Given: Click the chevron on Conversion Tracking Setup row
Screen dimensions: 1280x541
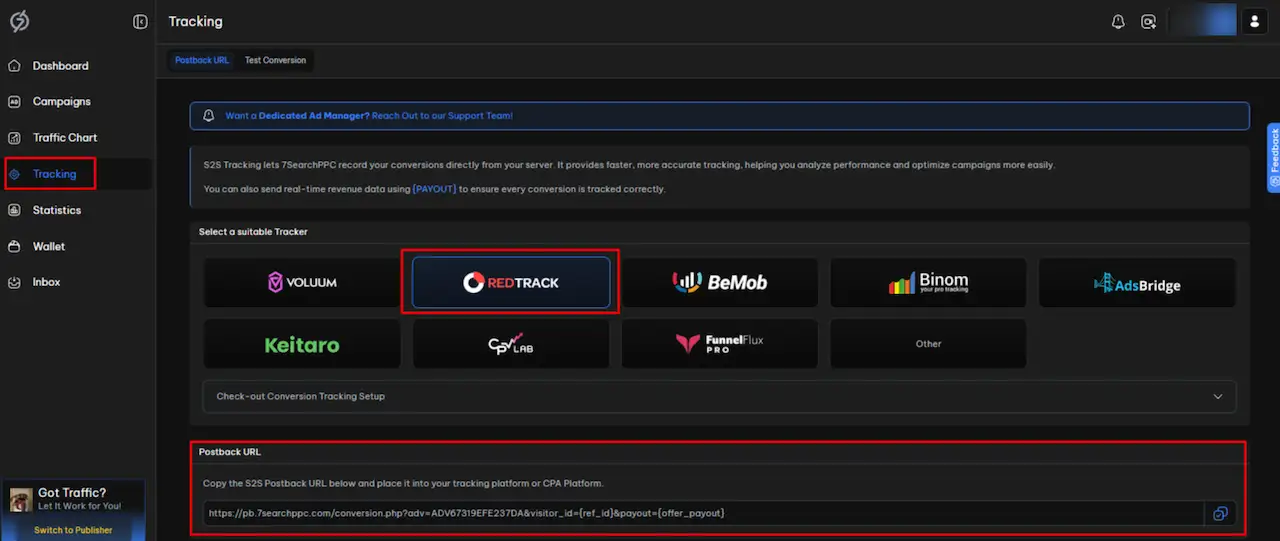Looking at the screenshot, I should (x=1218, y=396).
